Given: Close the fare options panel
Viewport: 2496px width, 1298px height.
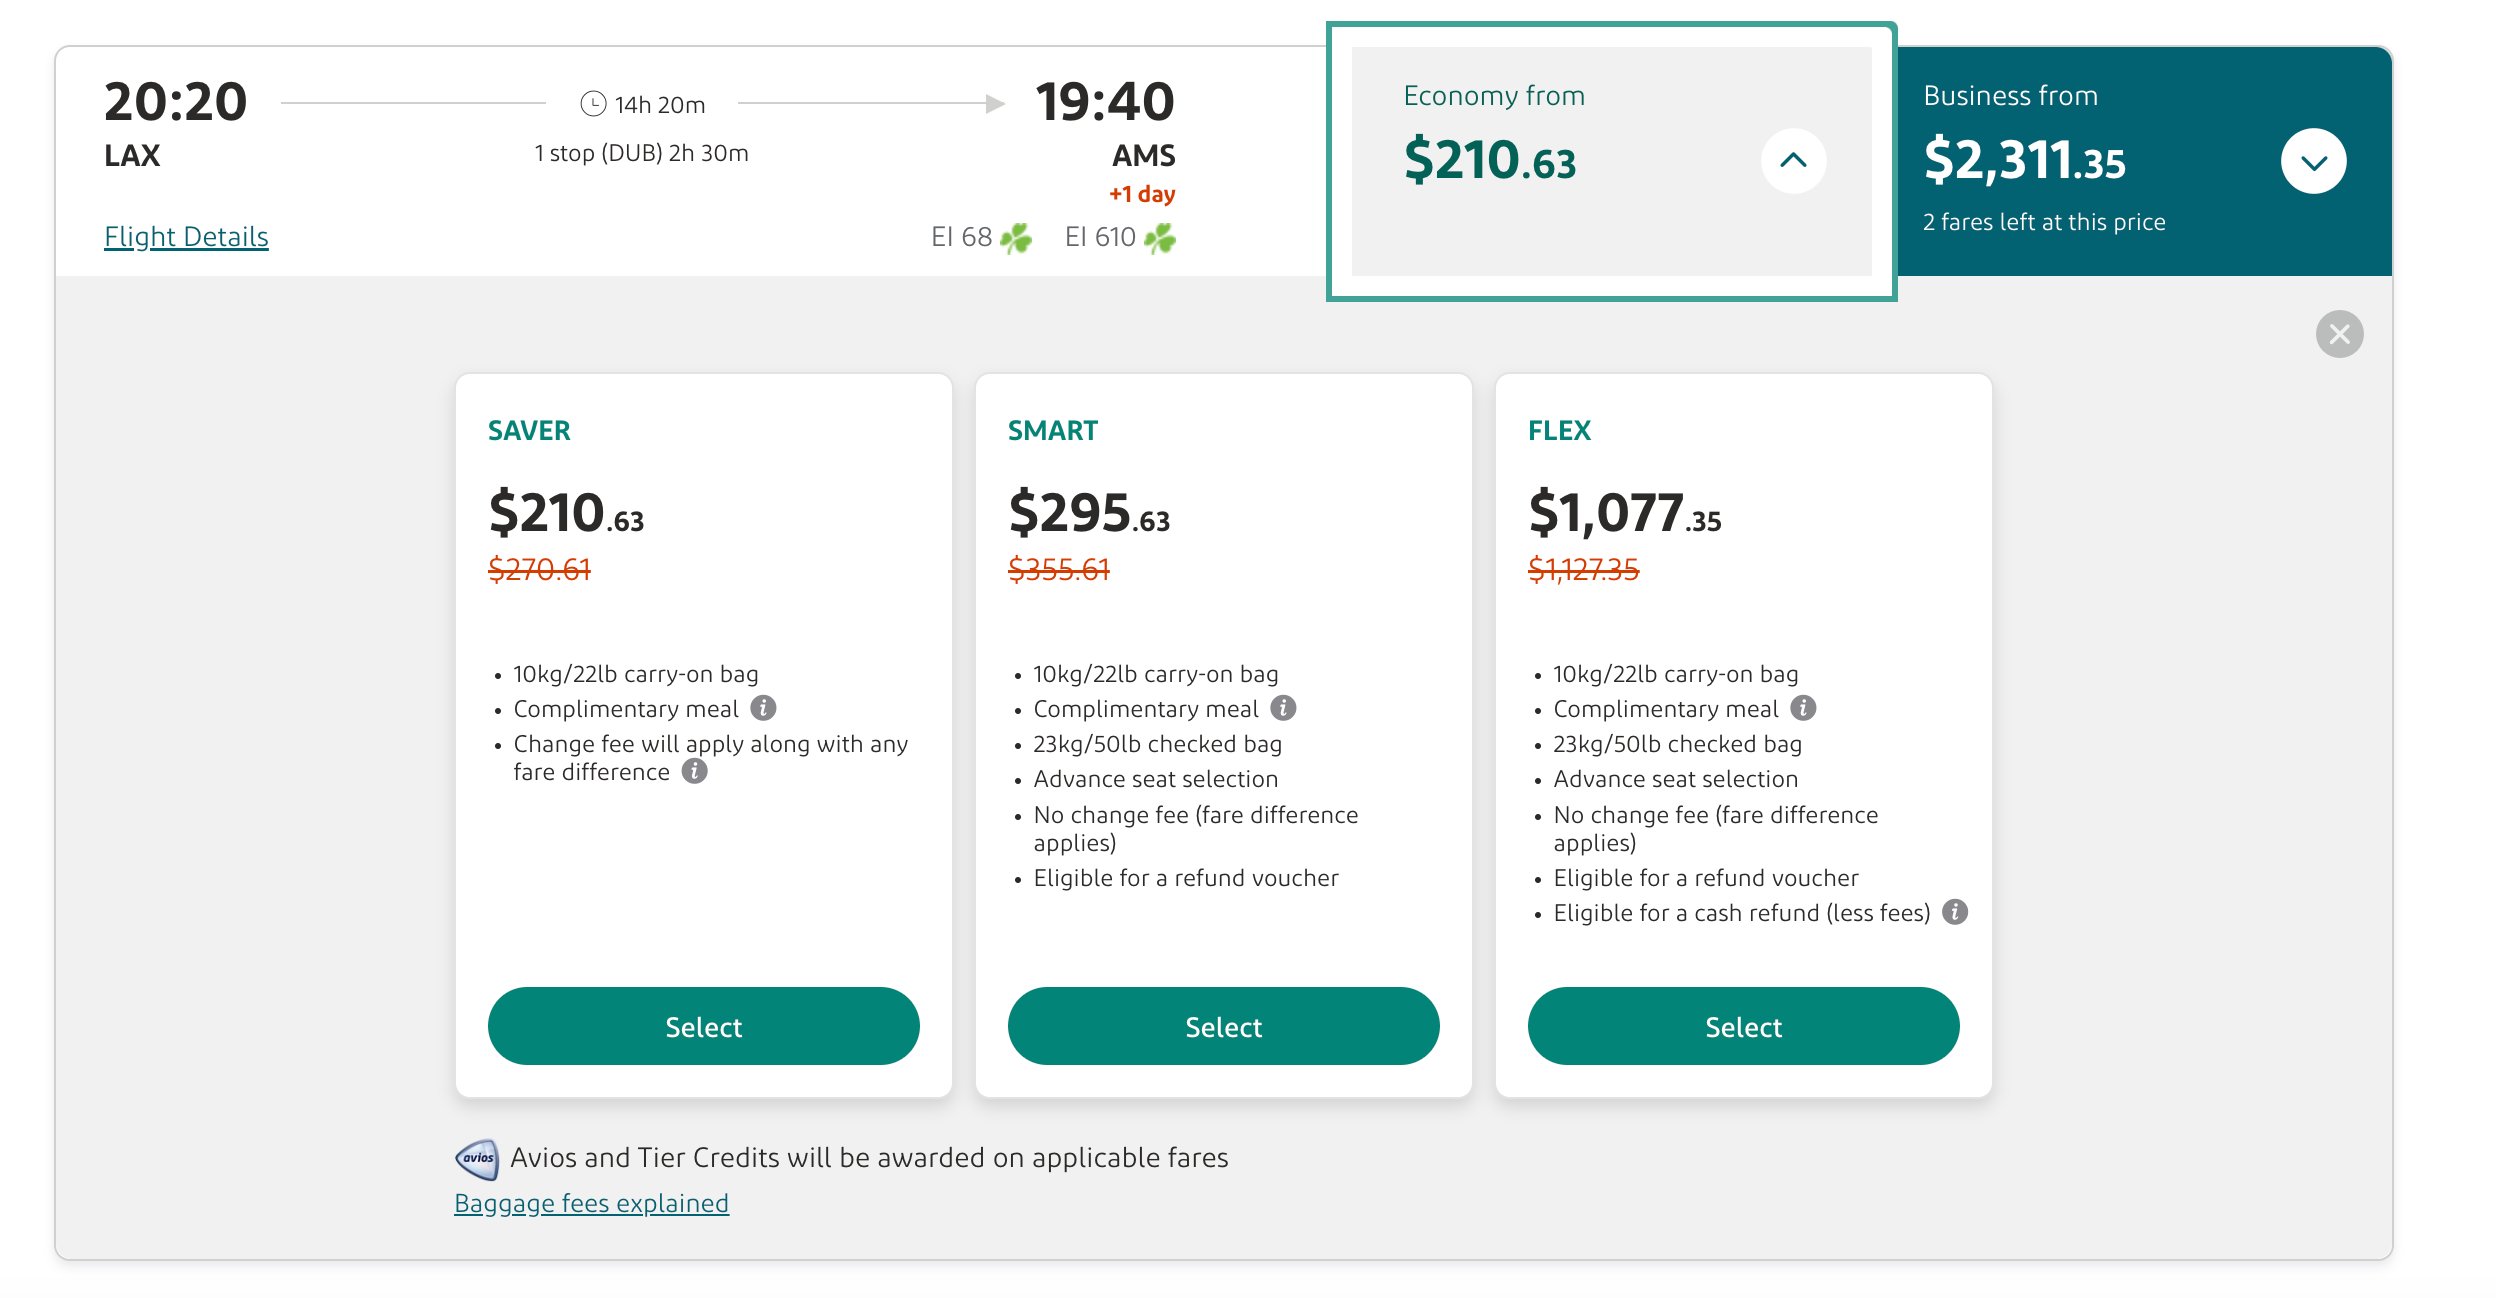Looking at the screenshot, I should [x=2339, y=334].
